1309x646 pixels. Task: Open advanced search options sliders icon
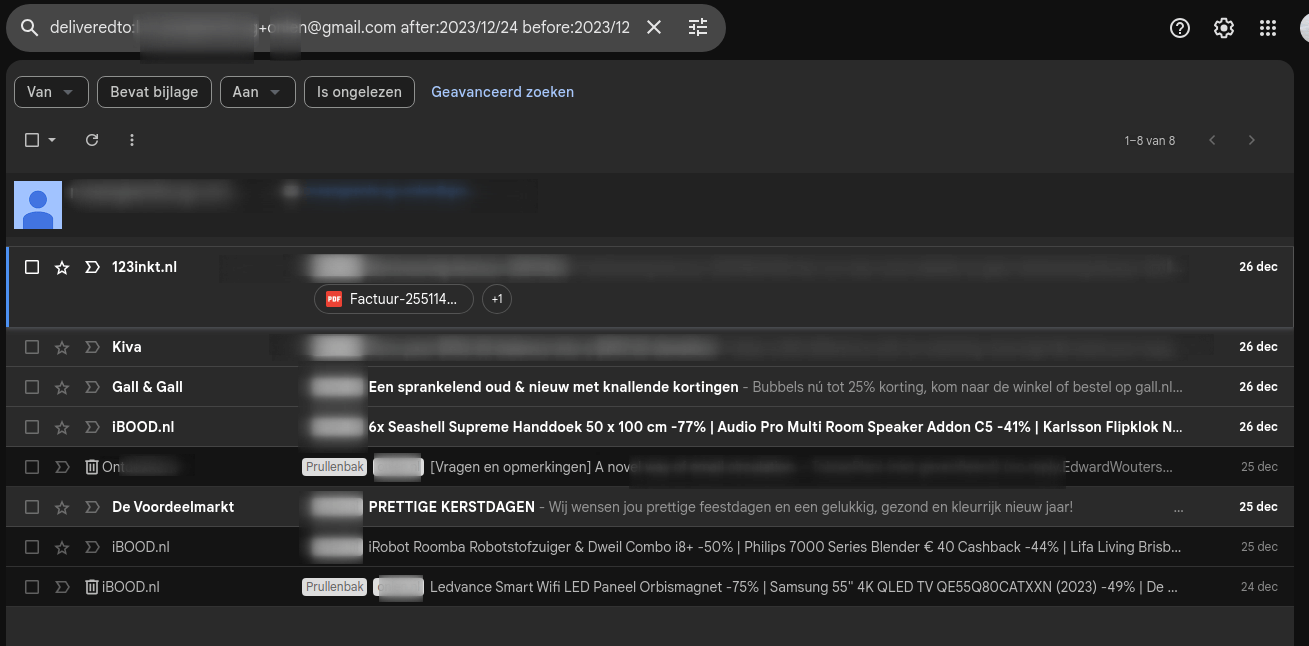[x=697, y=27]
